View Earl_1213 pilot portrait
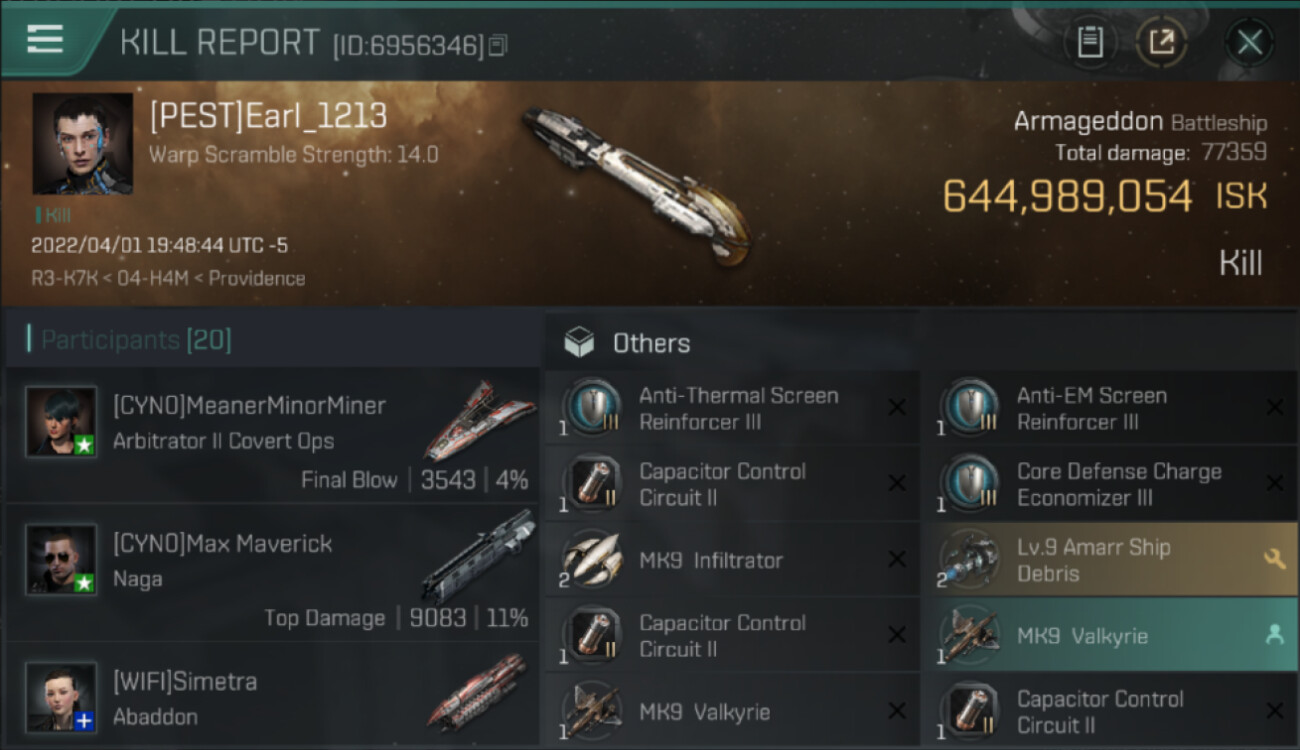 pyautogui.click(x=82, y=144)
